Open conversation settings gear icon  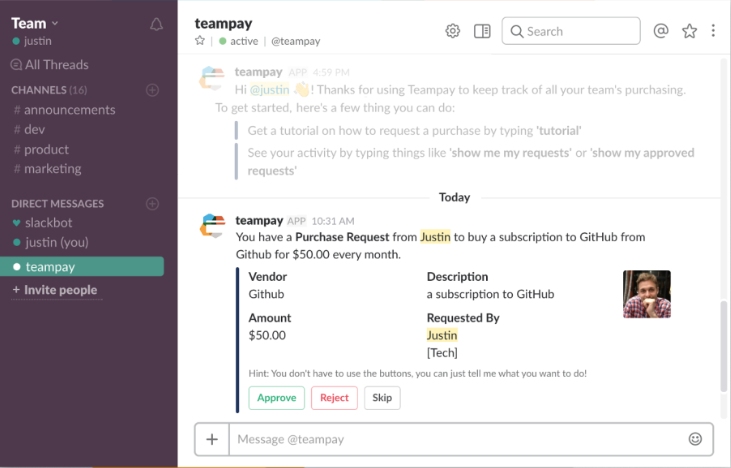[x=452, y=31]
